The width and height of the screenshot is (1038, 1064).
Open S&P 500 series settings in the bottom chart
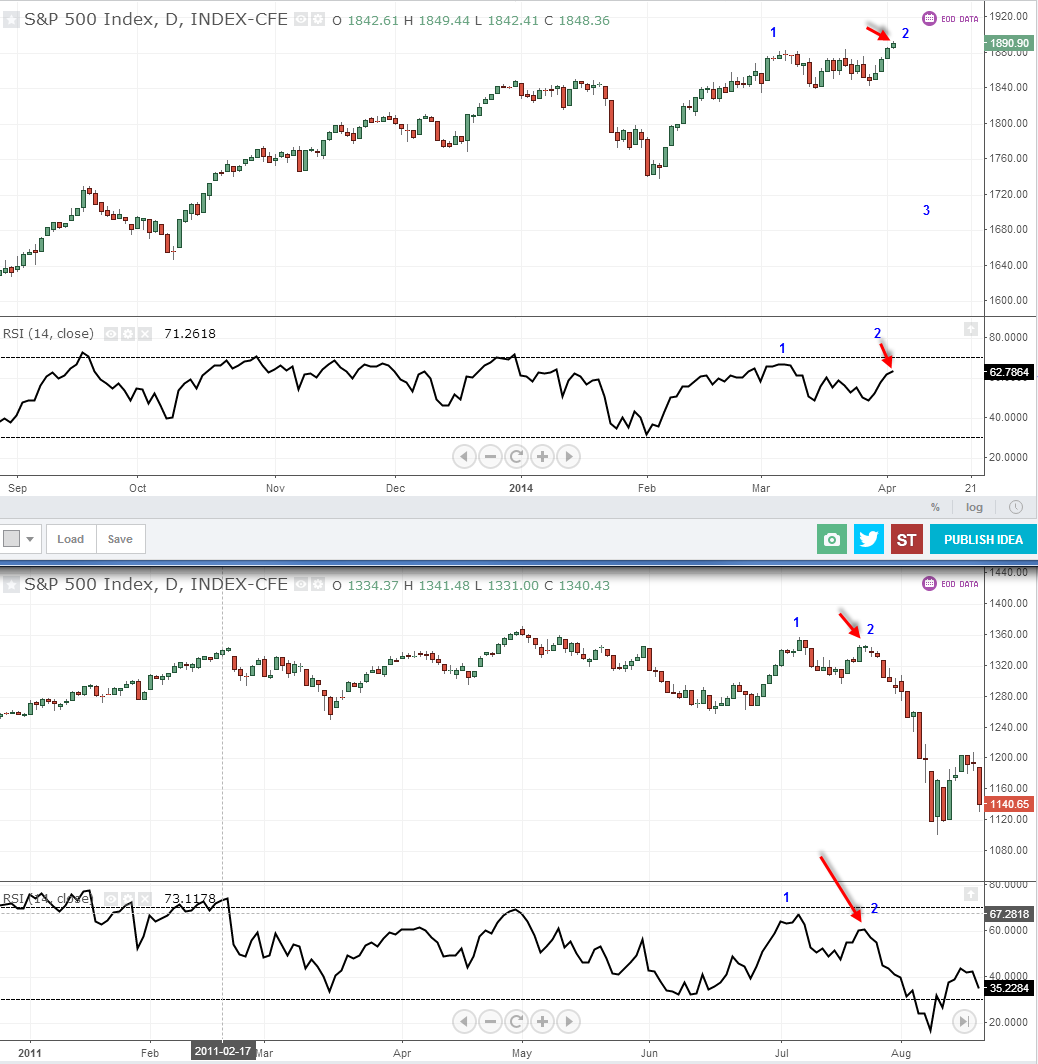318,584
